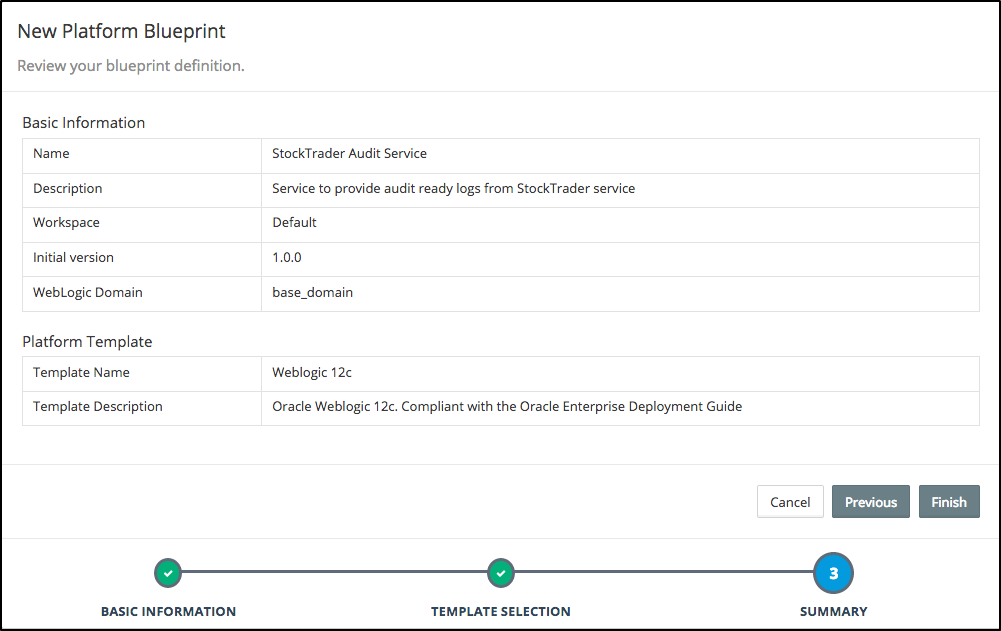Image resolution: width=1001 pixels, height=631 pixels.
Task: Cancel the new blueprint wizard
Action: [x=790, y=502]
